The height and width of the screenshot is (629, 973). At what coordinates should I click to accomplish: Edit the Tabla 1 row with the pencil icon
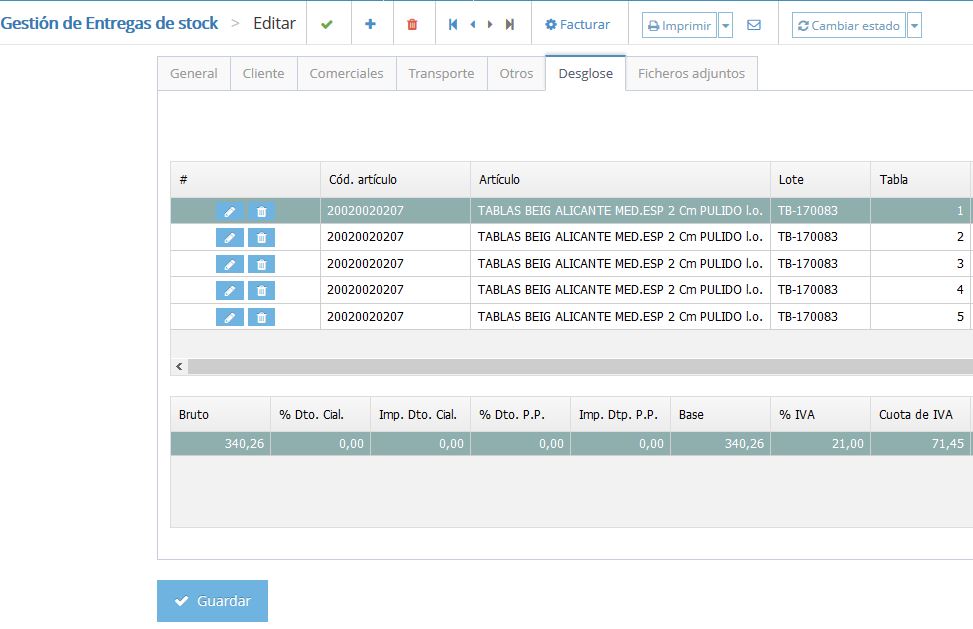(x=230, y=212)
